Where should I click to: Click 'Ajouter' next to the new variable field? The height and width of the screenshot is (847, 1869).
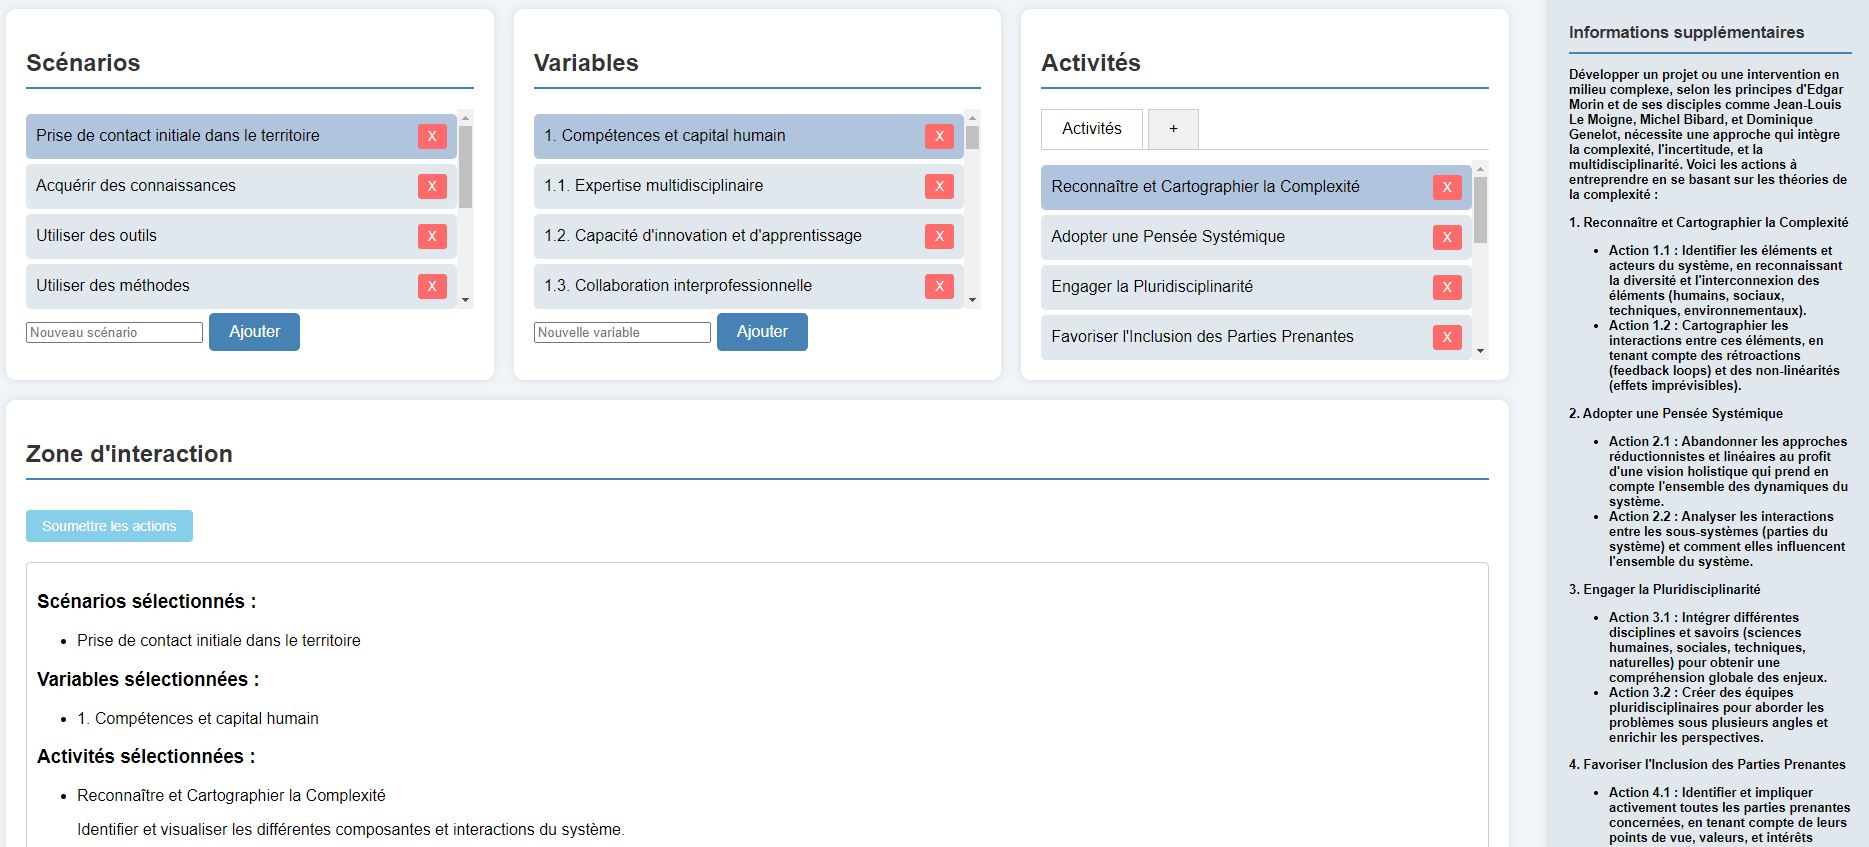click(x=762, y=332)
